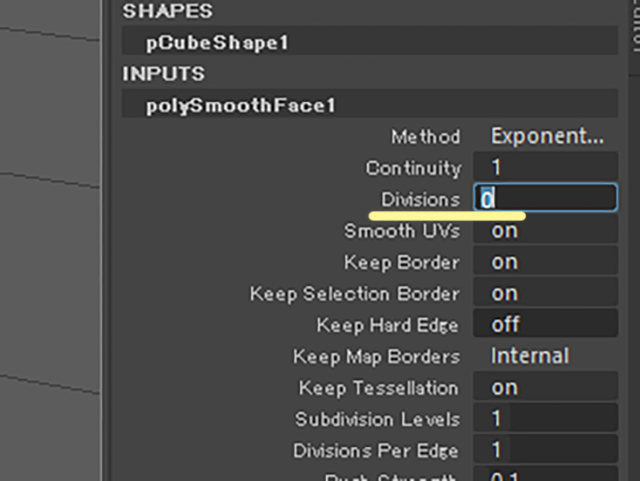Open the Method dropdown showing Exponential
Screen dimensions: 640x481
point(546,136)
